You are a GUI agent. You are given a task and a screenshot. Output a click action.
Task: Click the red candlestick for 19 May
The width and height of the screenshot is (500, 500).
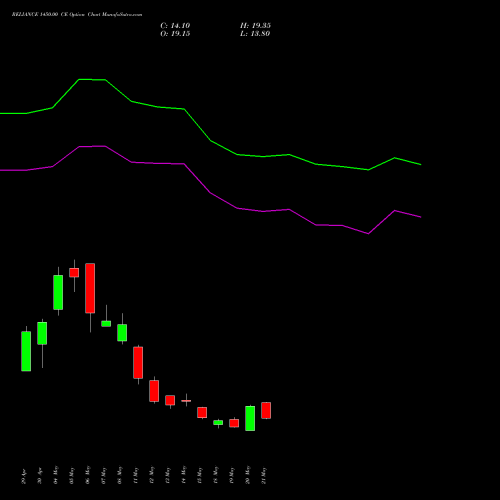click(x=234, y=423)
